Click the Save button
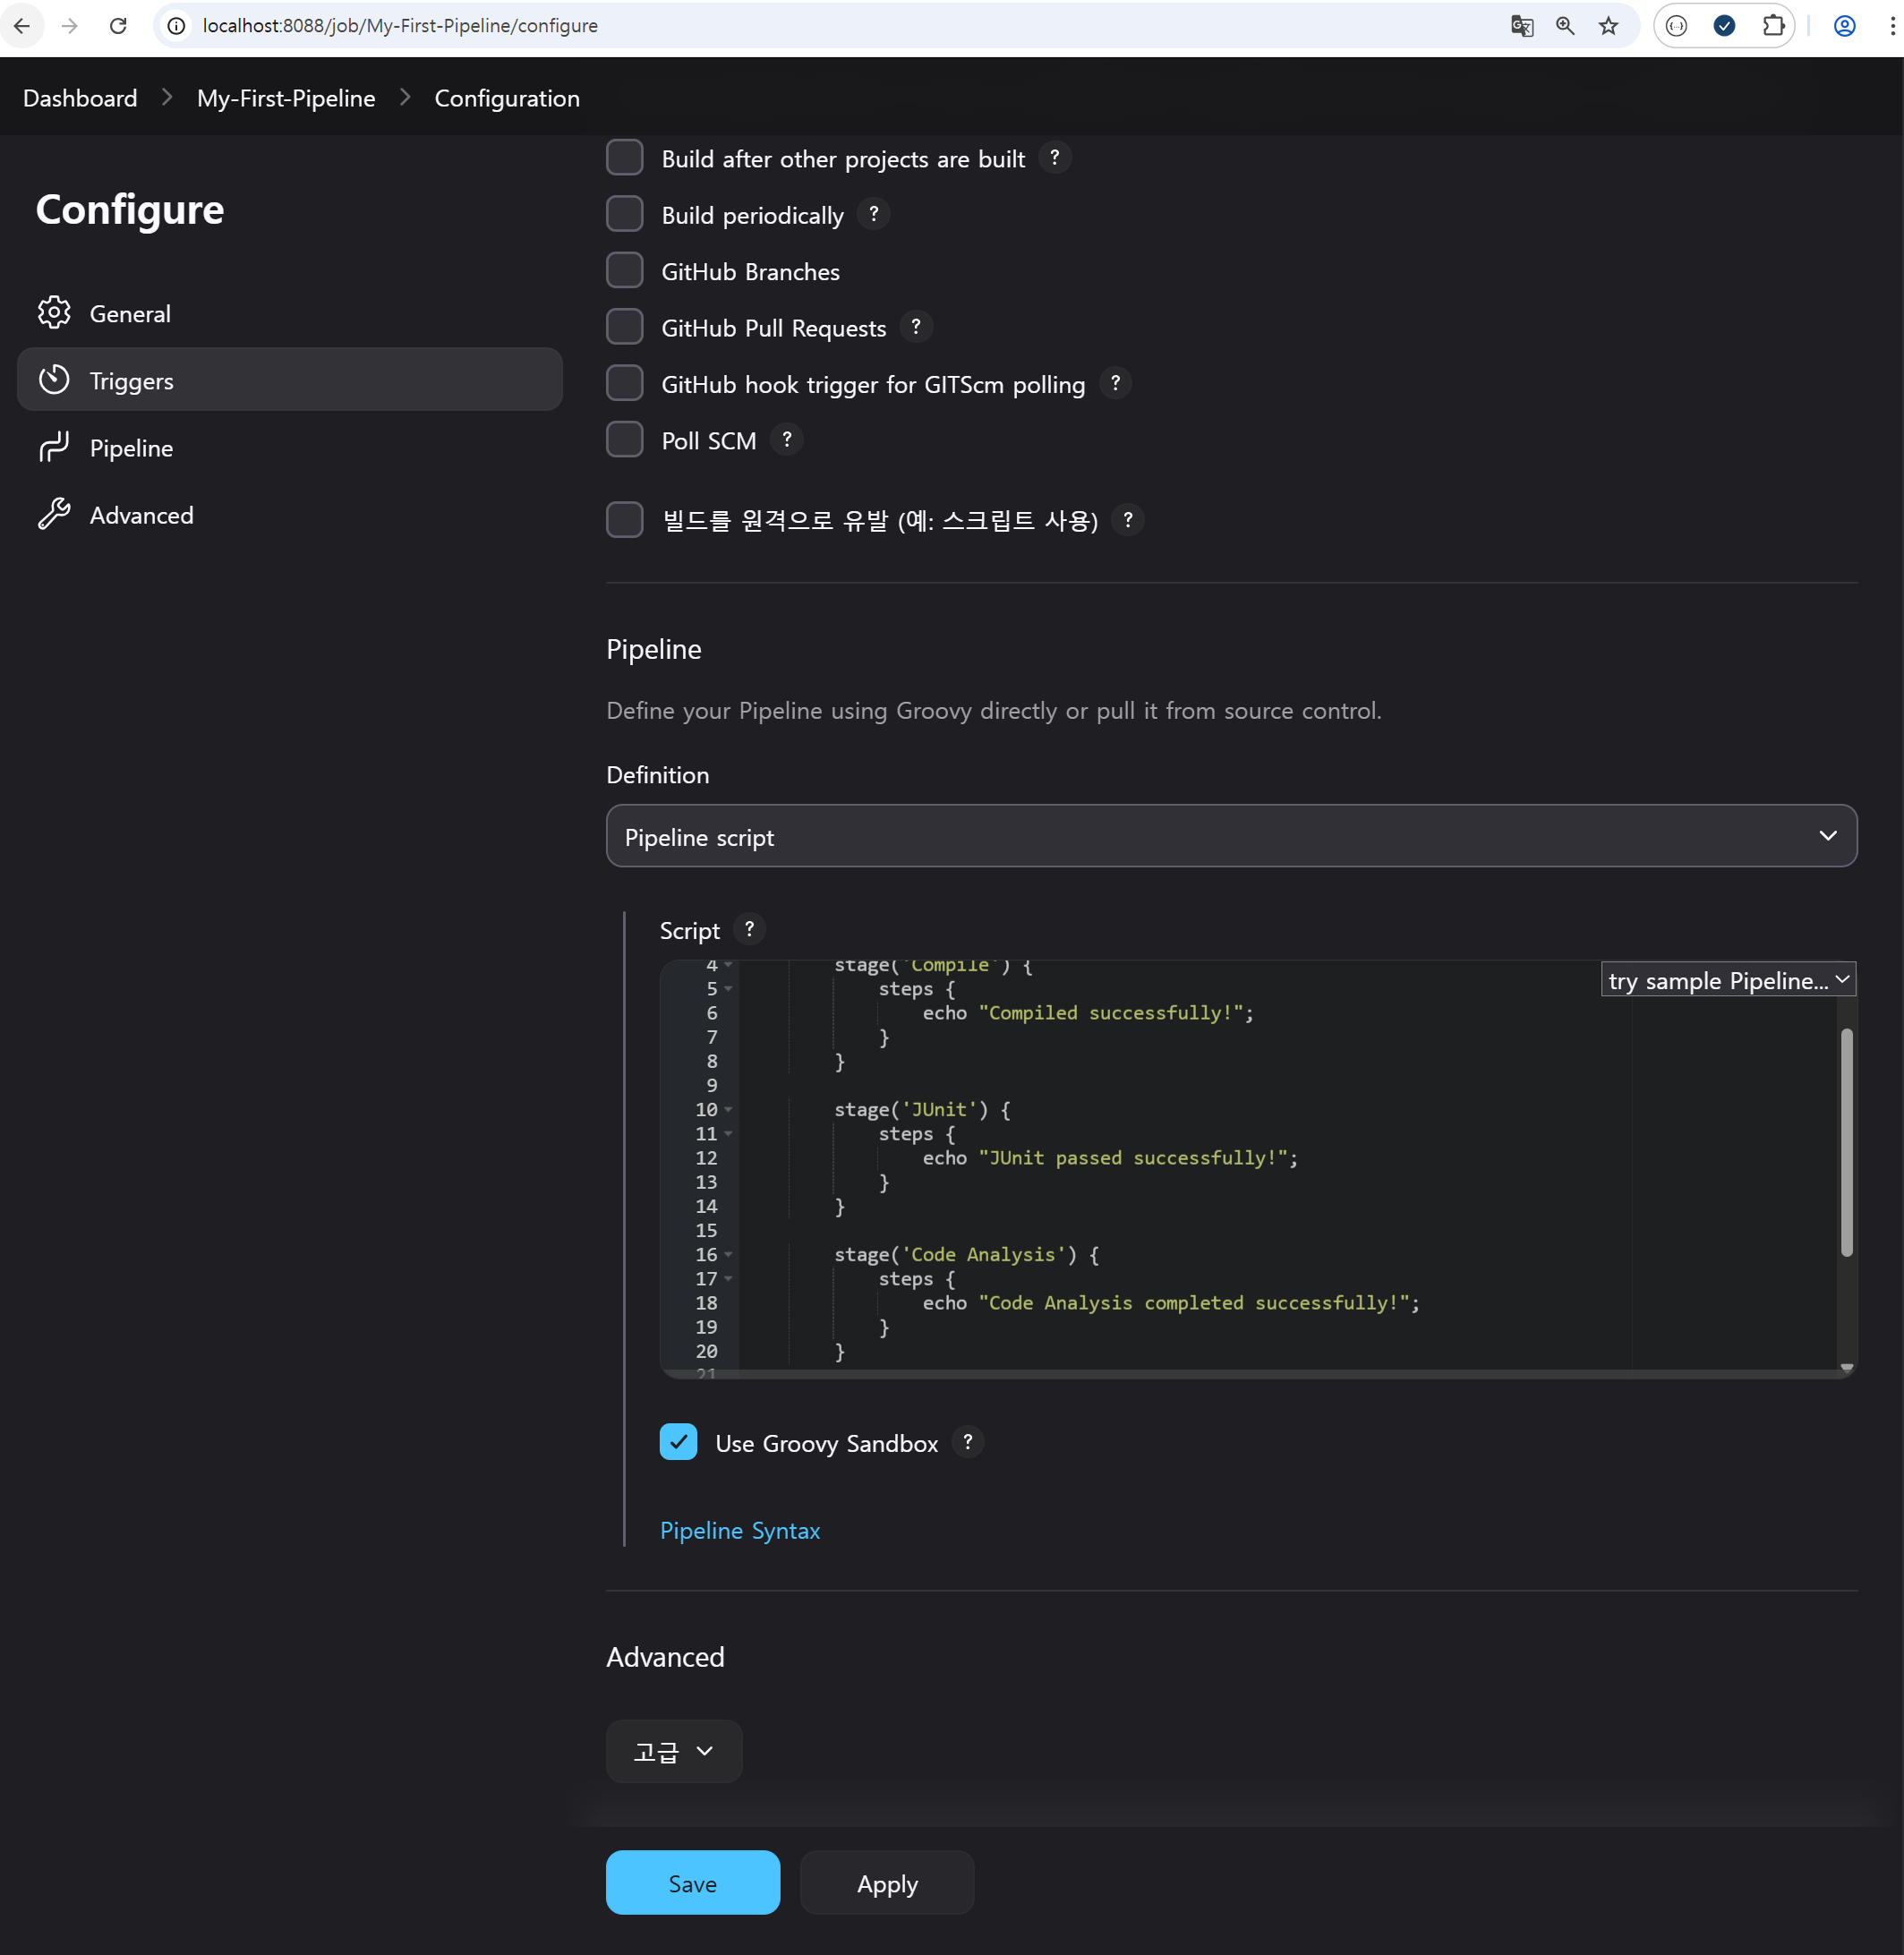1904x1955 pixels. [x=692, y=1883]
